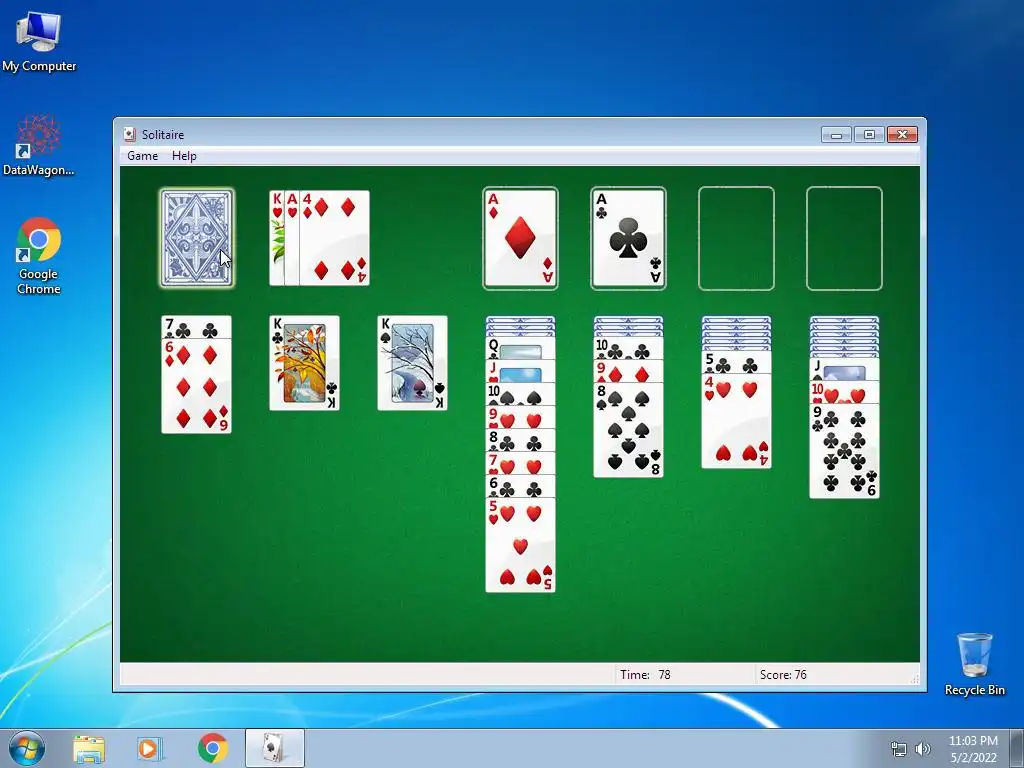The image size is (1024, 768).
Task: Click the fourth empty foundation slot
Action: [844, 238]
